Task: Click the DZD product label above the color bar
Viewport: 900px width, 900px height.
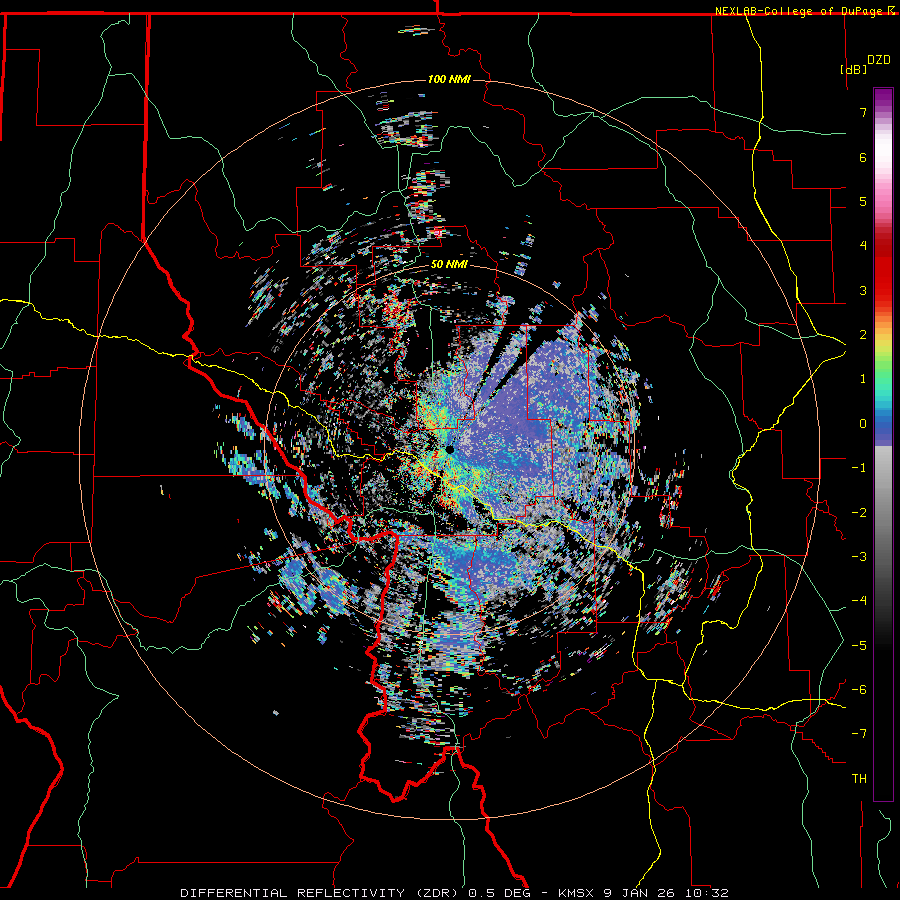Action: coord(878,60)
